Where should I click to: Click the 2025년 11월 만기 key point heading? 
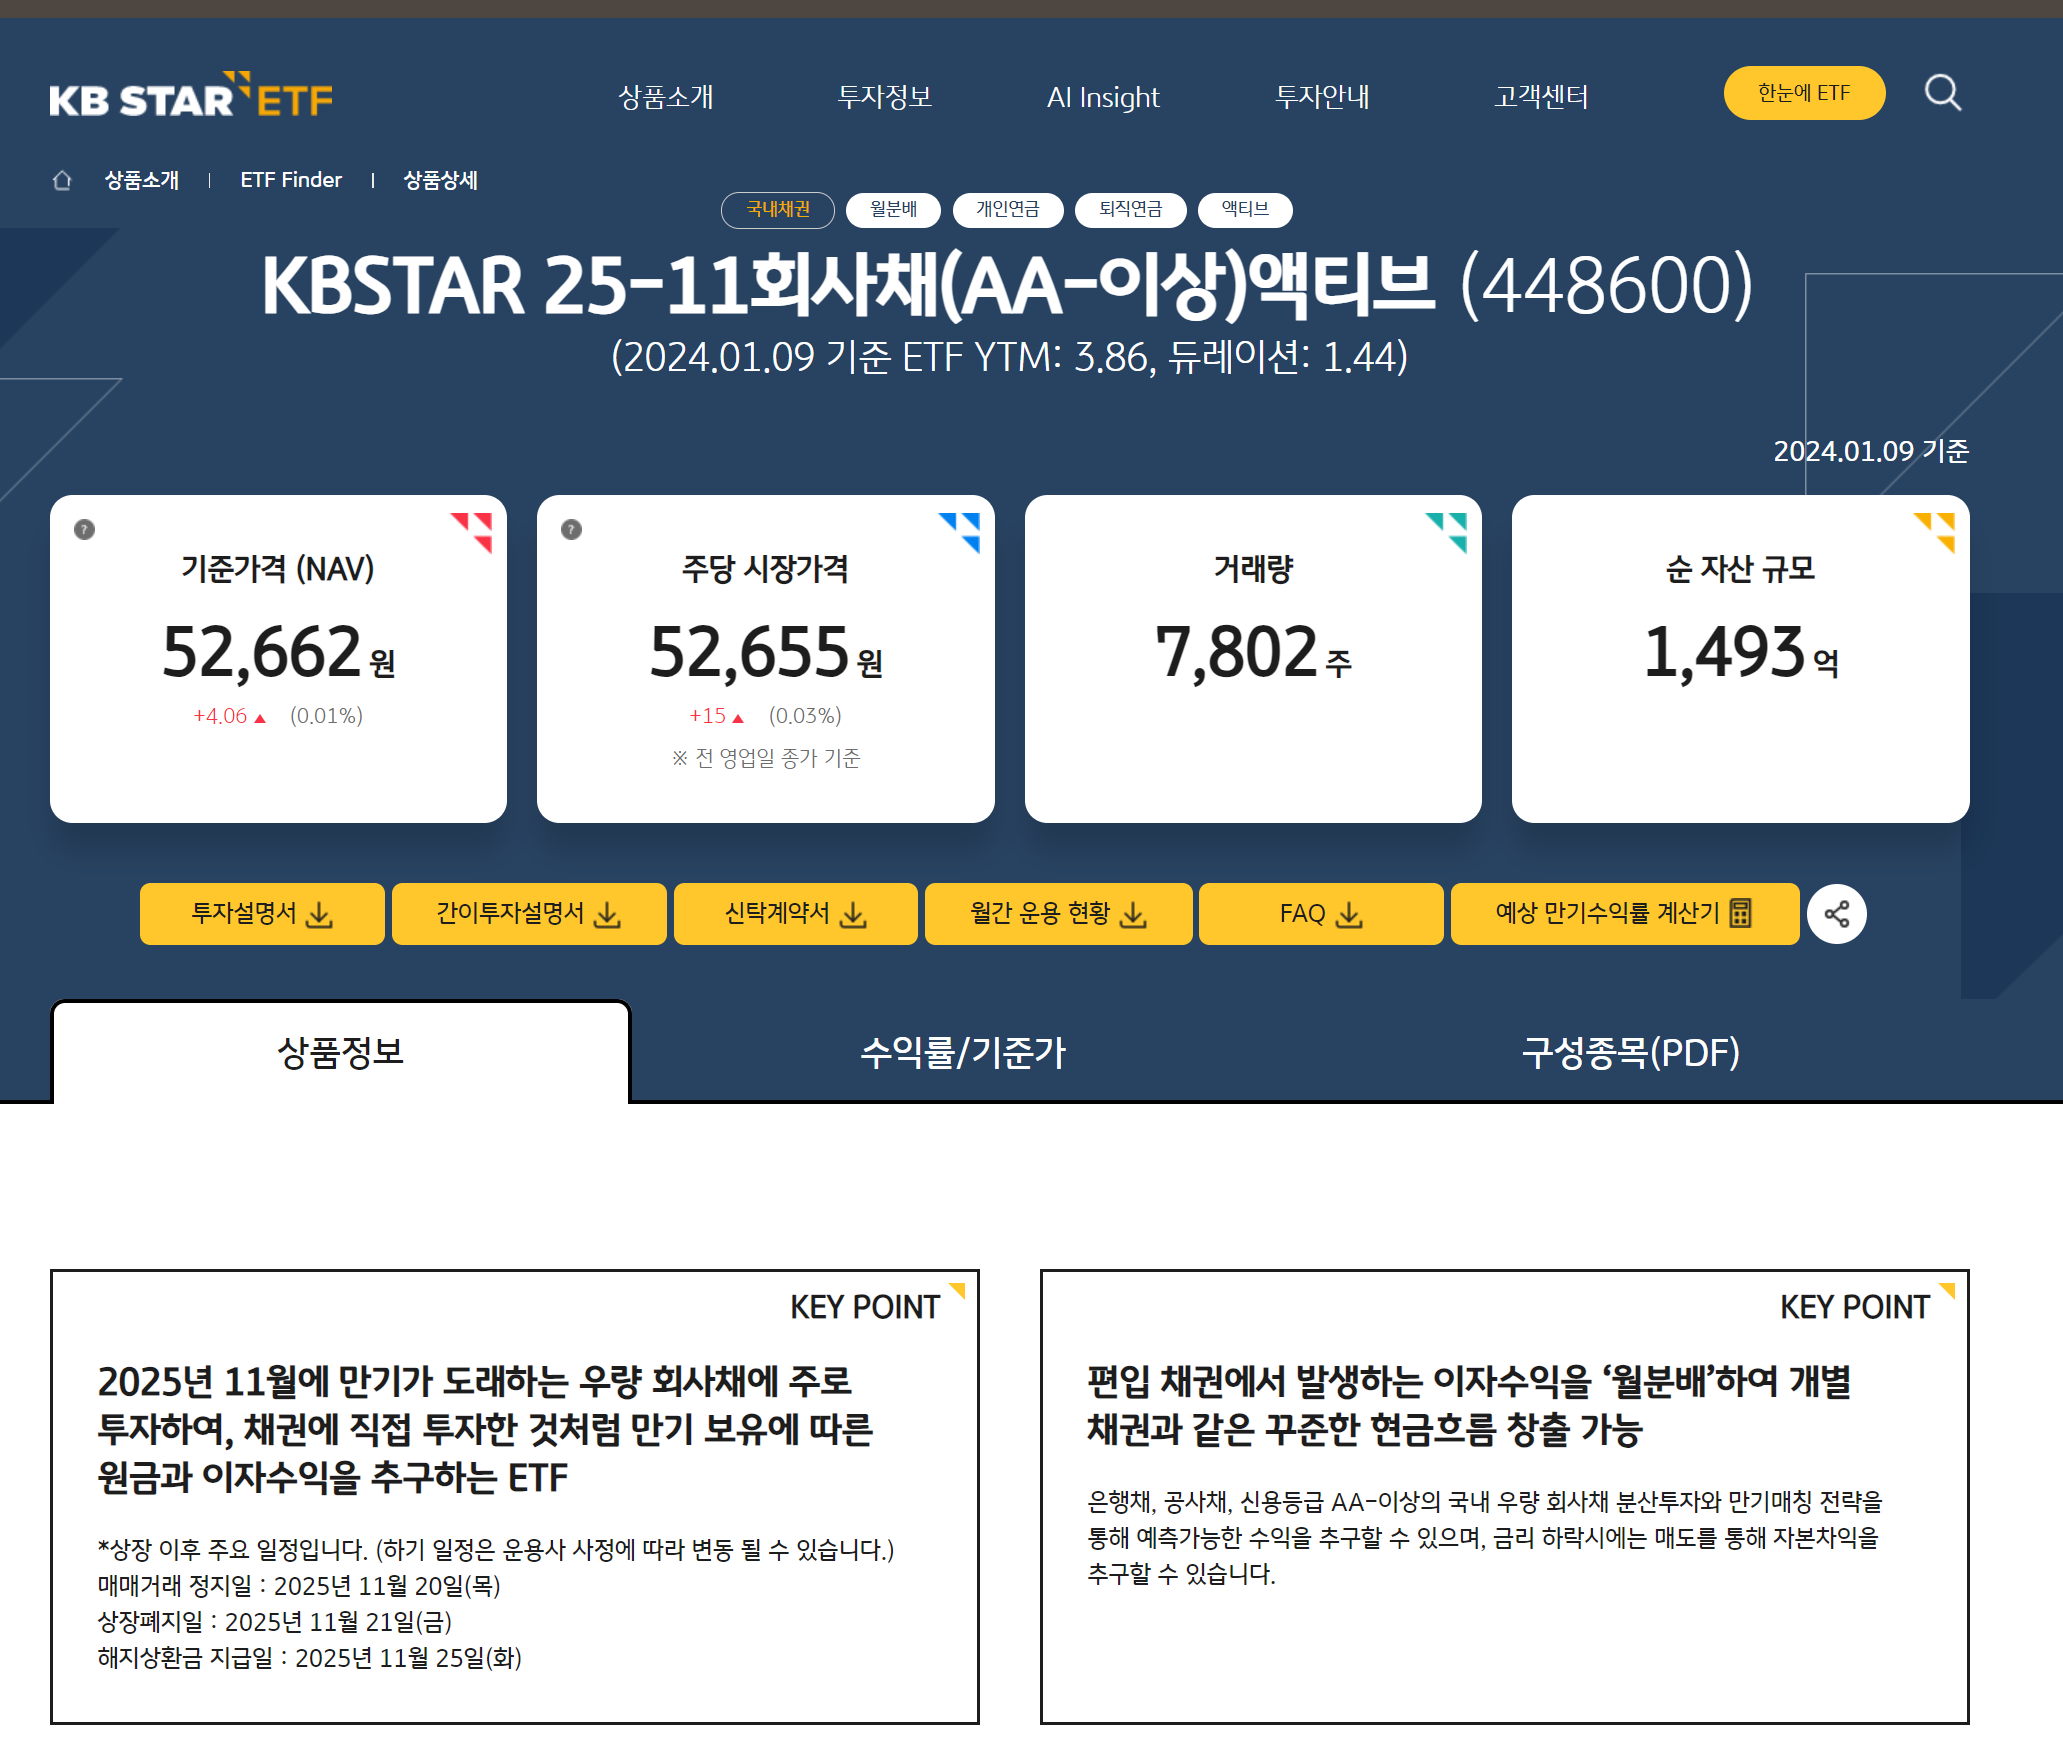485,1429
